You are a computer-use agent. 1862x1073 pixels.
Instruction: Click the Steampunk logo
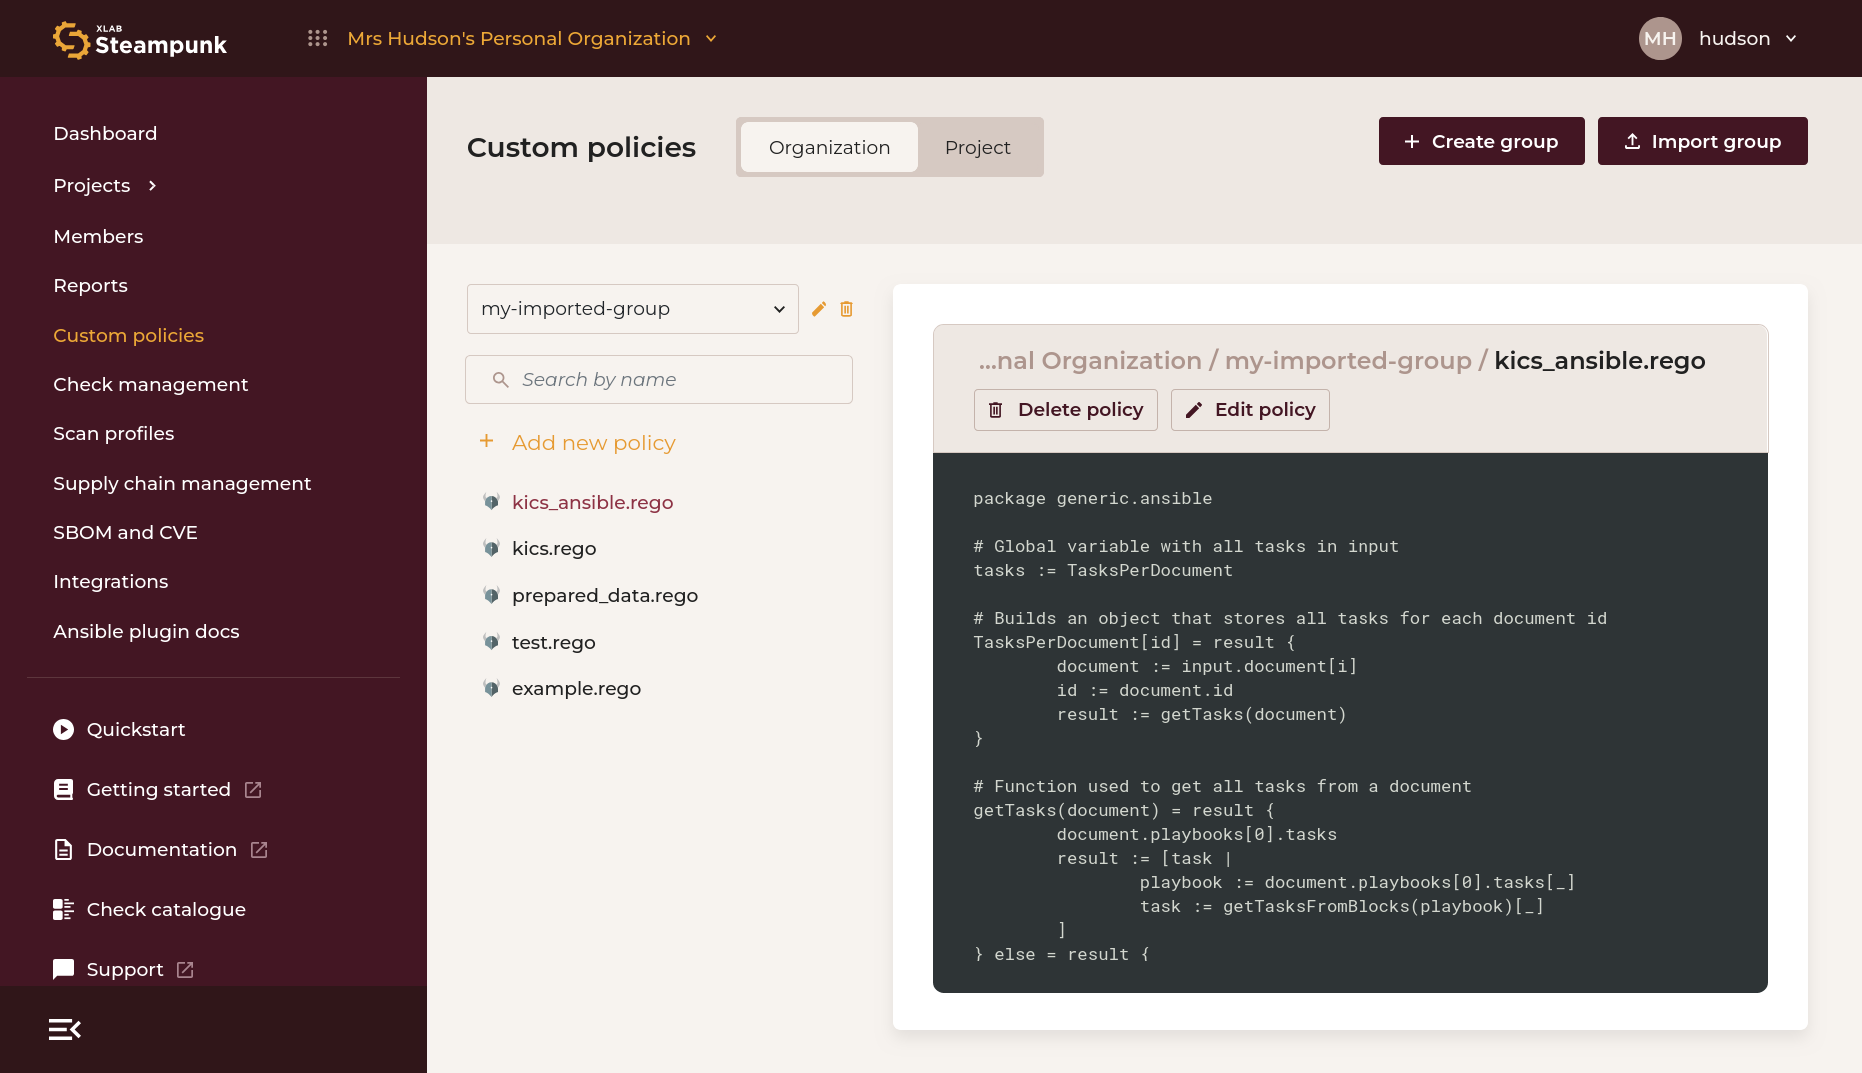pyautogui.click(x=140, y=39)
